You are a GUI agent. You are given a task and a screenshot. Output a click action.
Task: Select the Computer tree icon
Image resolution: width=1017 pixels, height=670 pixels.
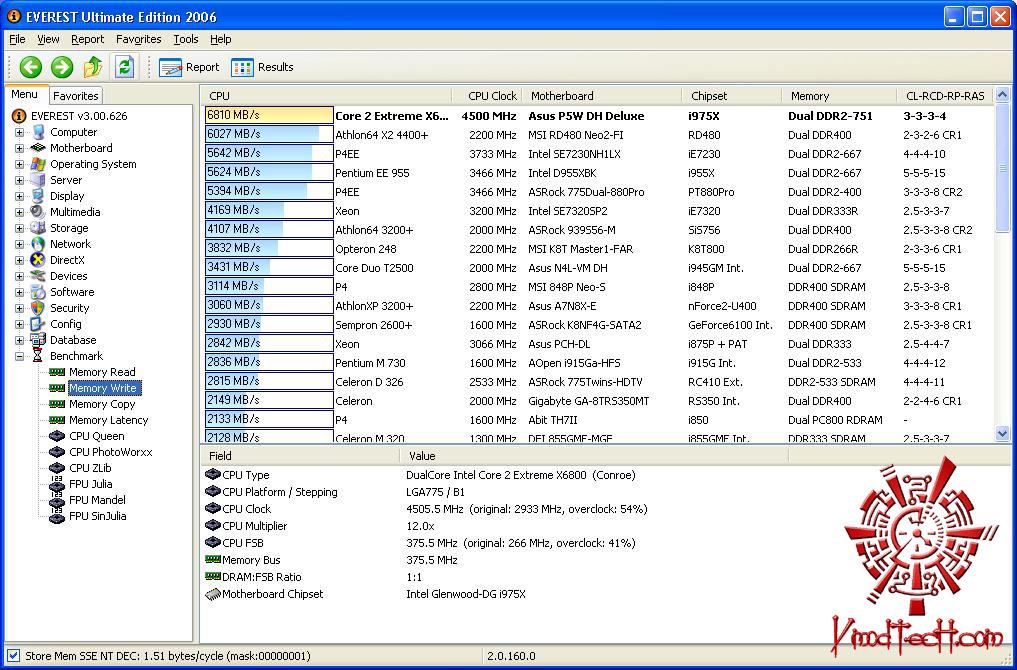[38, 132]
